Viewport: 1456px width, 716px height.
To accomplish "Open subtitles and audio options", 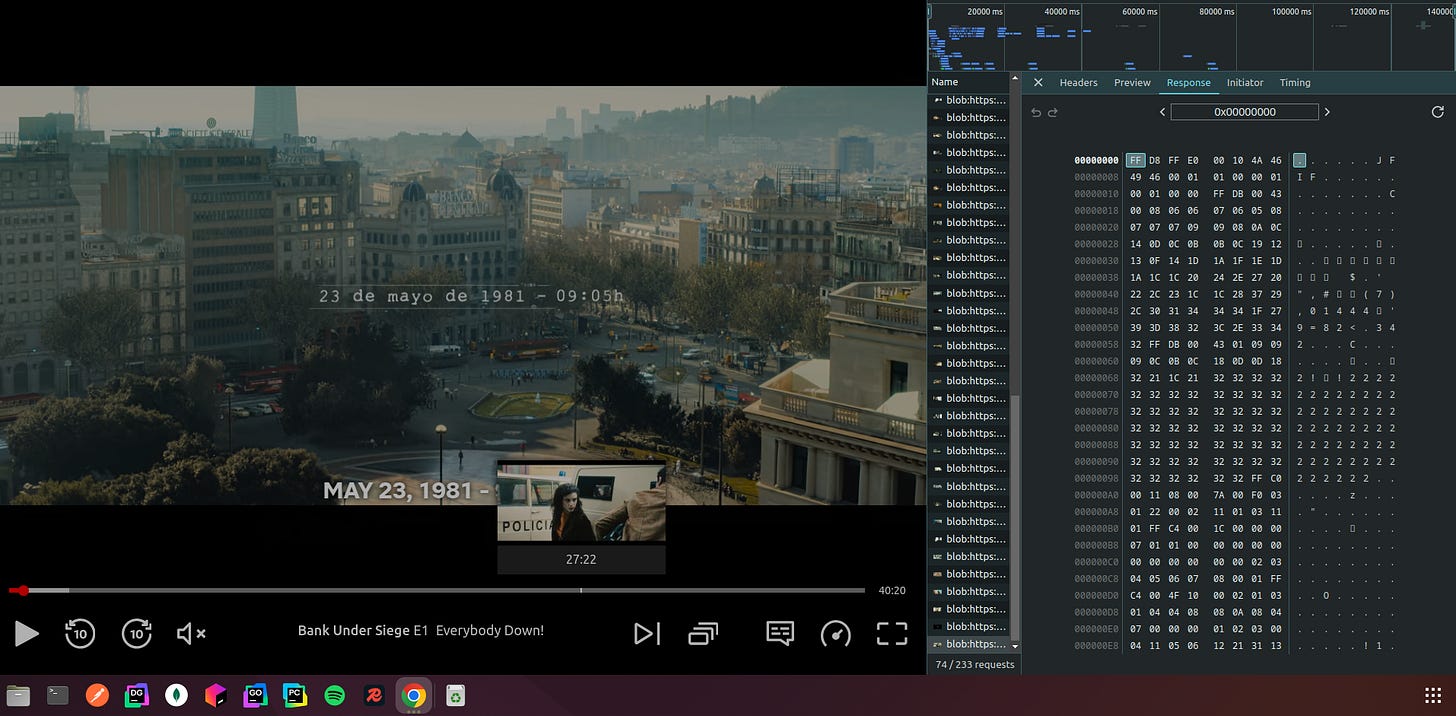I will click(780, 633).
